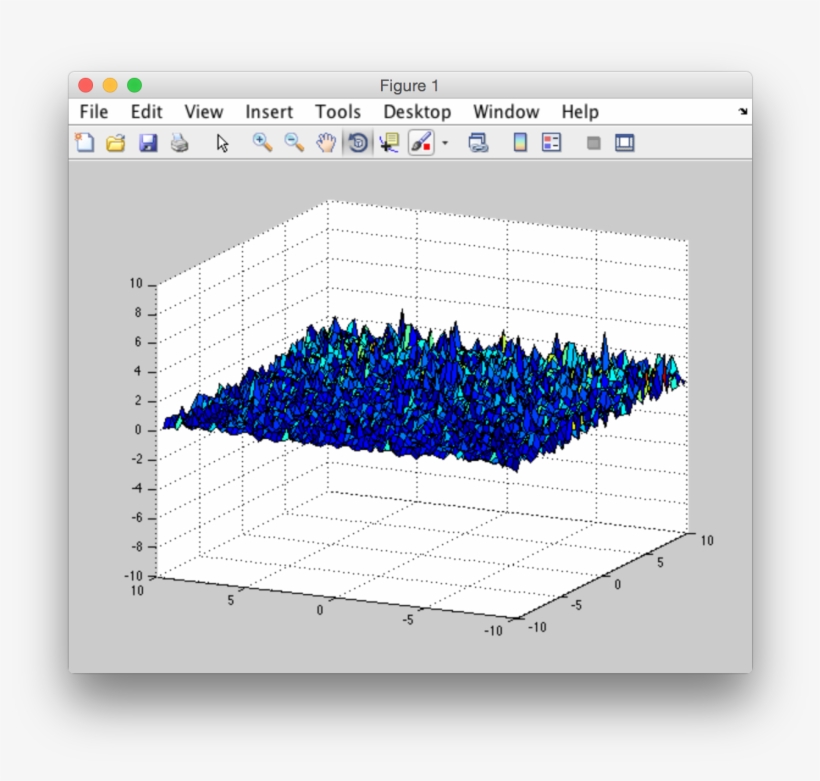Toggle off Rotate 3D mode
The width and height of the screenshot is (820, 781).
[357, 143]
